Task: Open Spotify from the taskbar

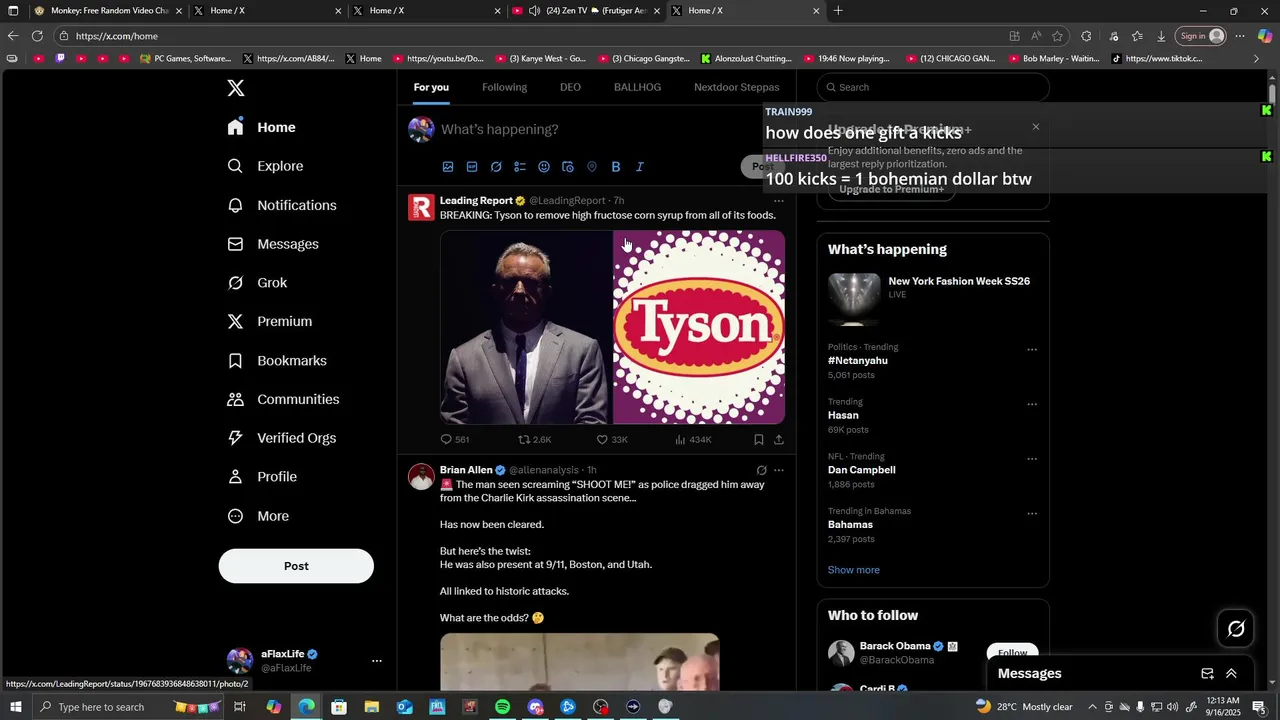Action: point(502,707)
